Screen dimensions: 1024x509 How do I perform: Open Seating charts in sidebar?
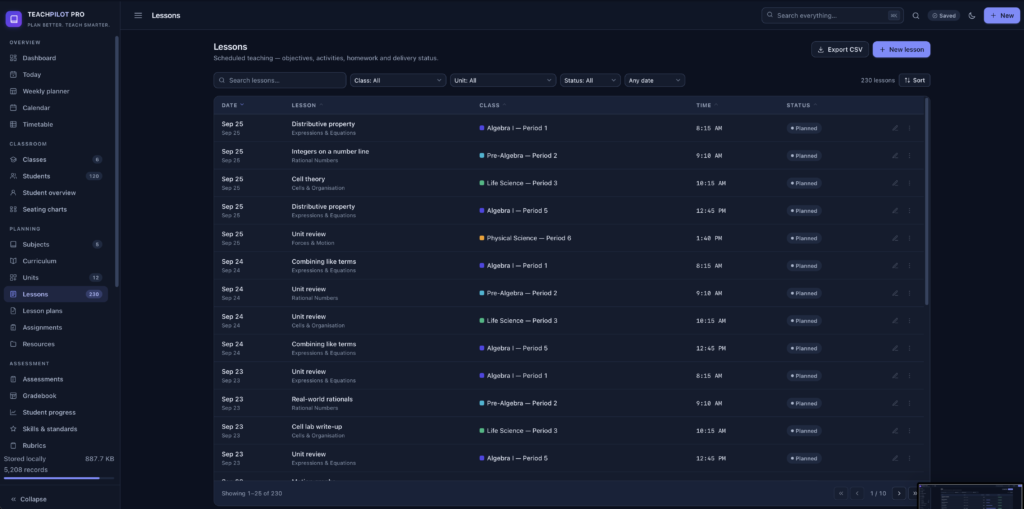56,209
